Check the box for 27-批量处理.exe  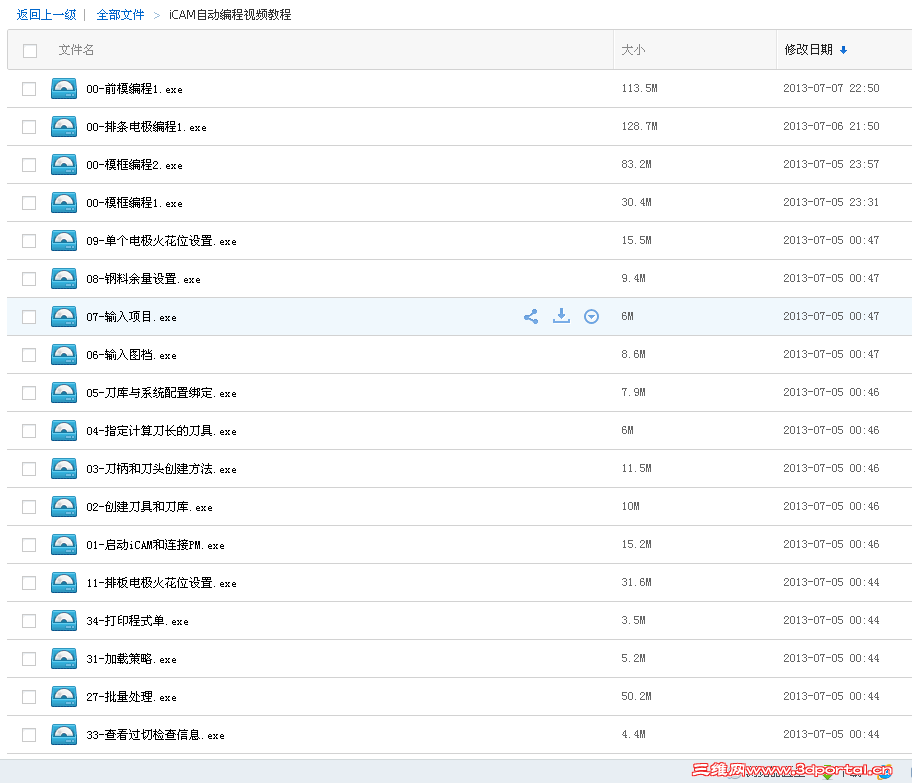tap(29, 697)
